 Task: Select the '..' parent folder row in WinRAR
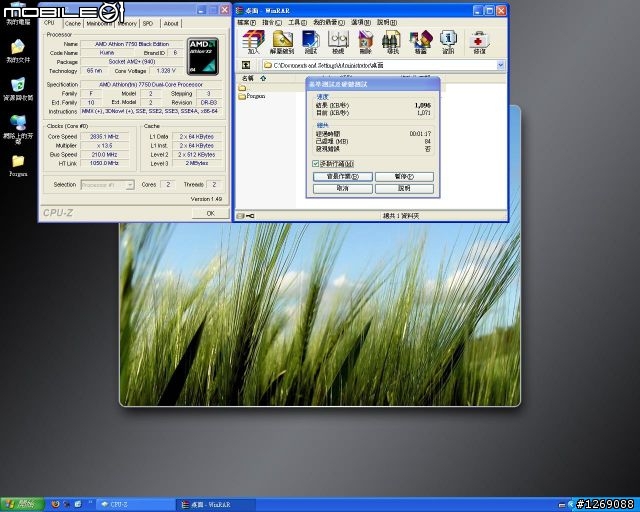tap(242, 88)
